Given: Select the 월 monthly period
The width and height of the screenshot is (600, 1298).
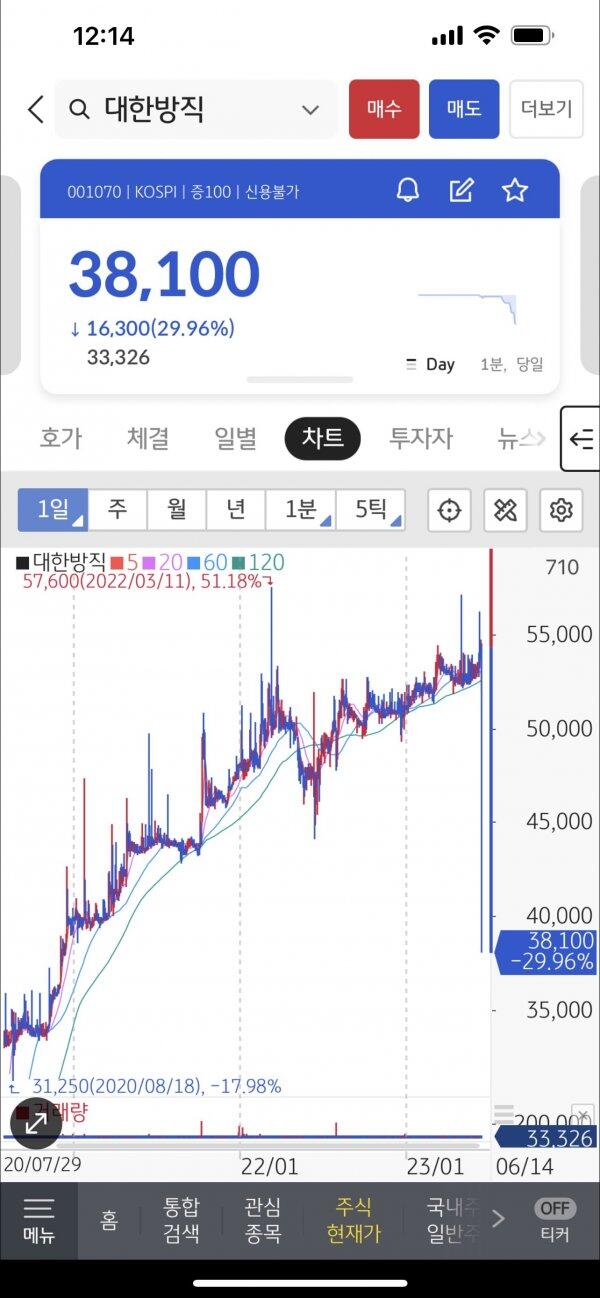Looking at the screenshot, I should (177, 510).
